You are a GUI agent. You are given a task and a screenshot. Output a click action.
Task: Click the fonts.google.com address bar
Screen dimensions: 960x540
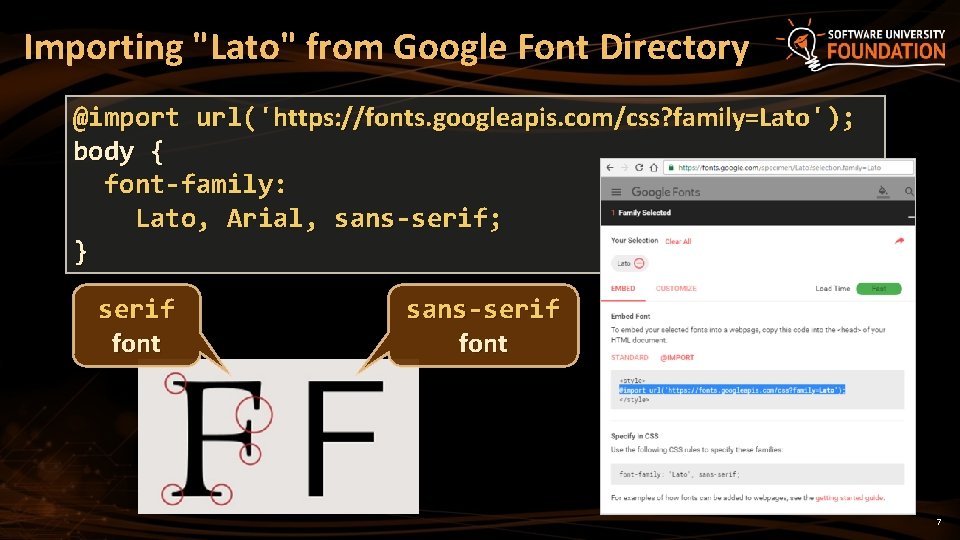tap(789, 167)
